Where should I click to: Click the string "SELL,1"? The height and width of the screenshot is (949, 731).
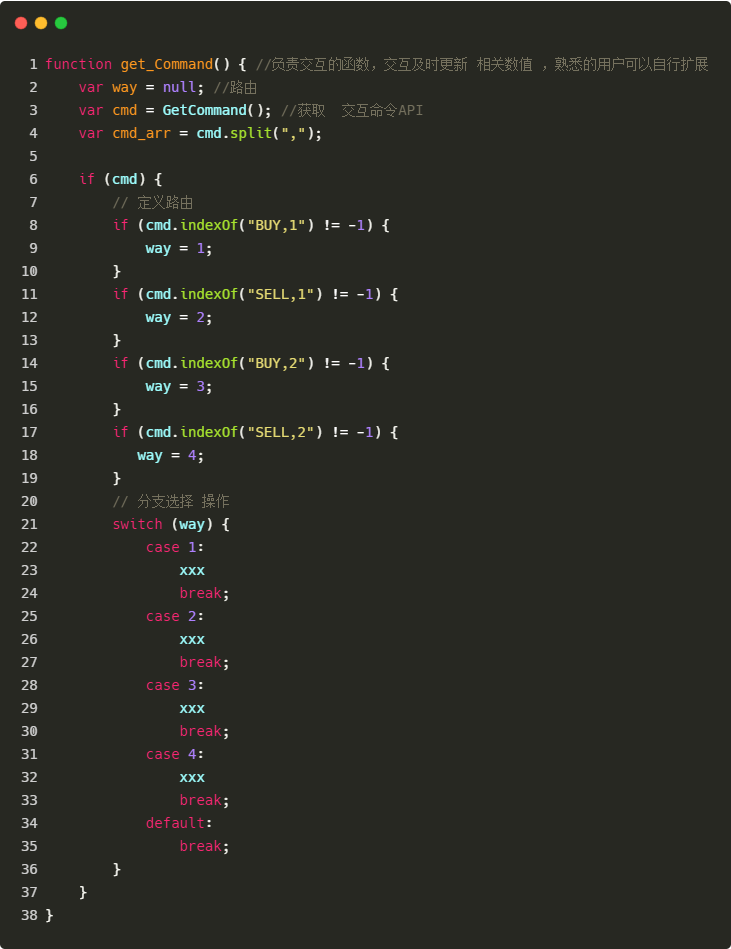(281, 294)
